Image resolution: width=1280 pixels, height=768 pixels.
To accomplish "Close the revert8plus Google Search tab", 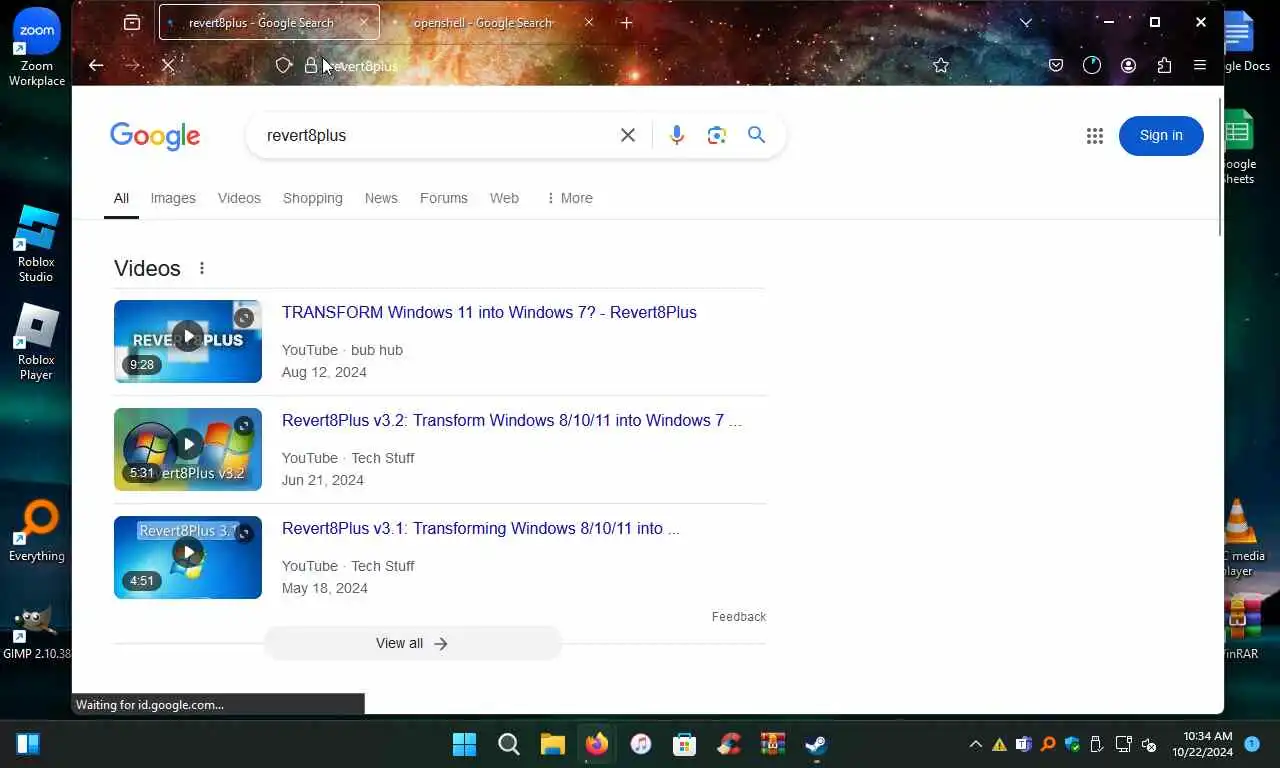I will 364,22.
